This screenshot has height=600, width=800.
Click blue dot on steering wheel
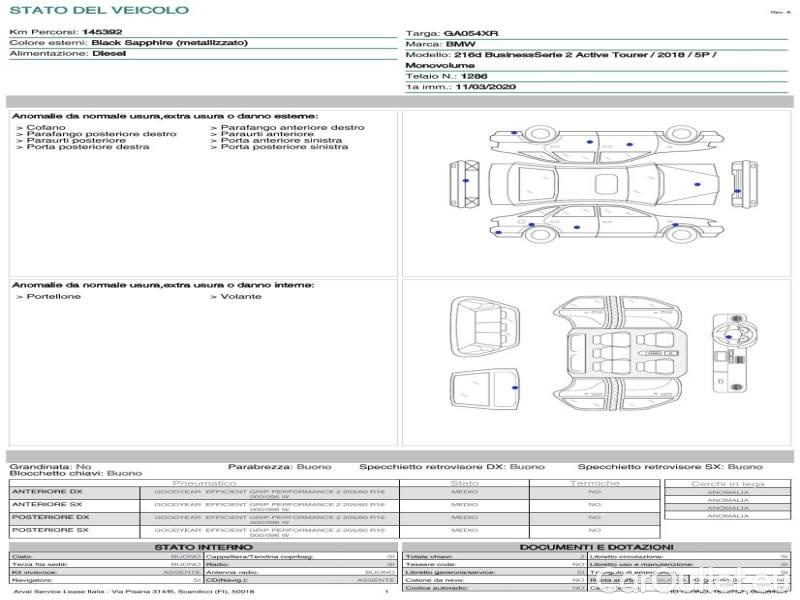729,337
